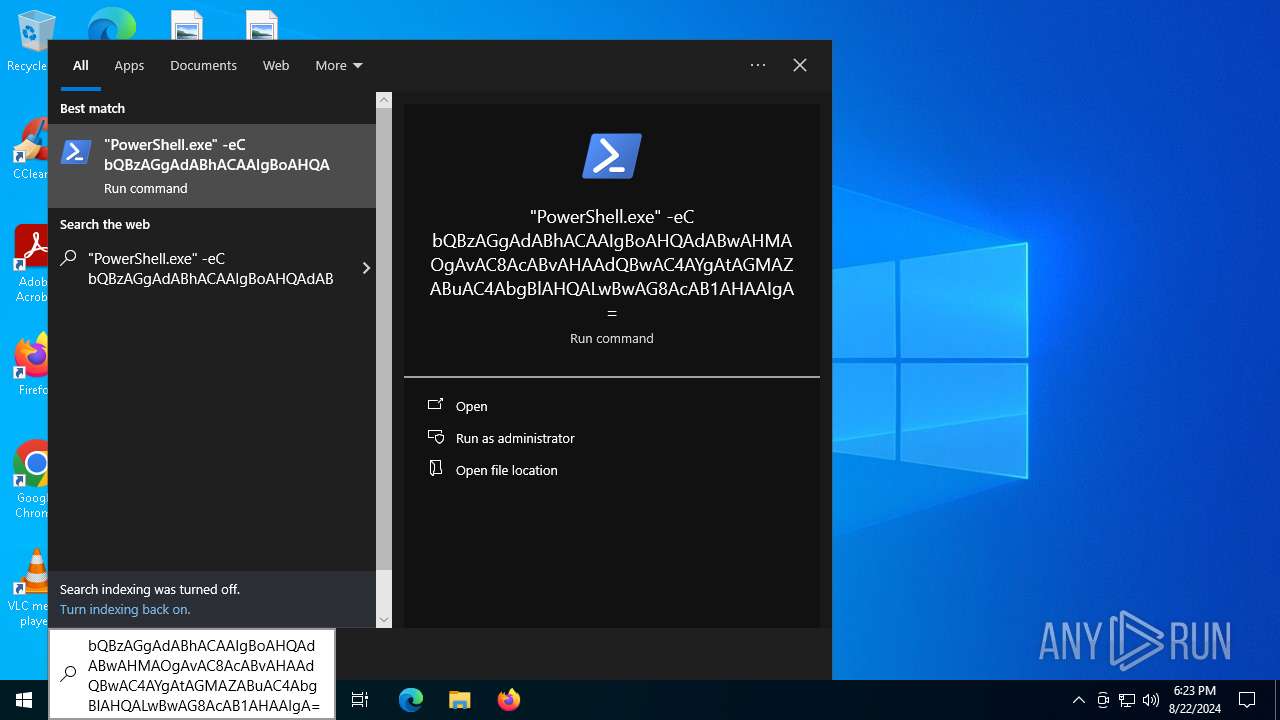Click the PowerShell icon in the Best match result
1280x720 pixels.
point(76,152)
